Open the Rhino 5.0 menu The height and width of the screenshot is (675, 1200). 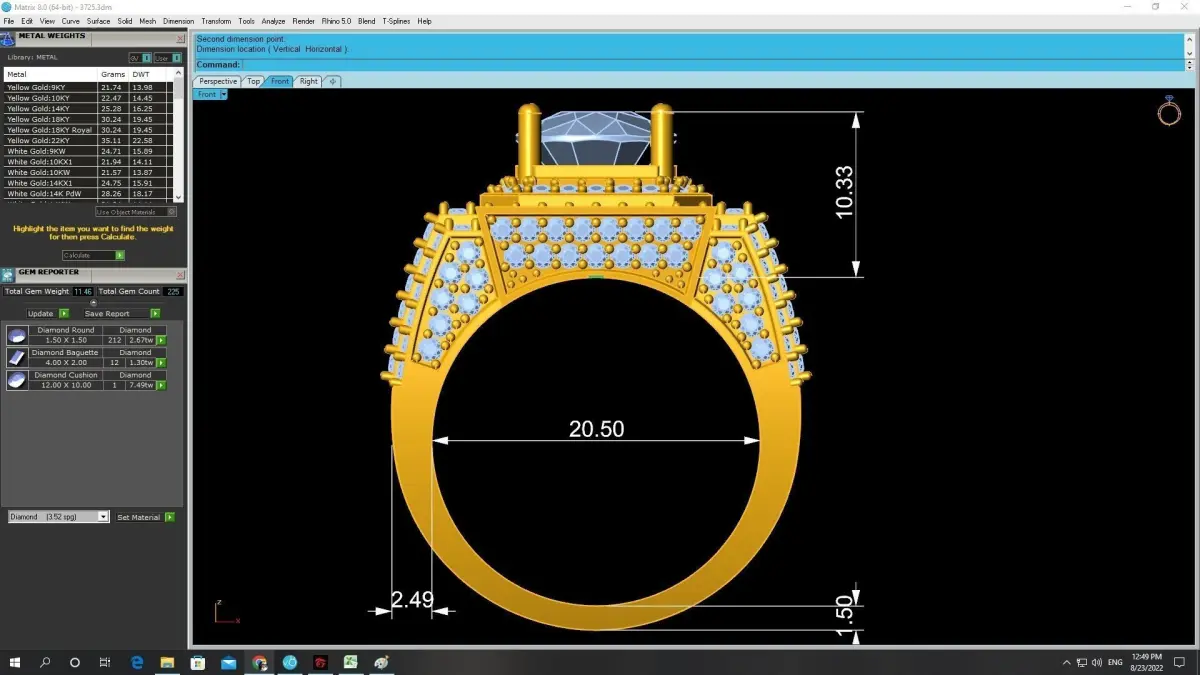tap(336, 21)
